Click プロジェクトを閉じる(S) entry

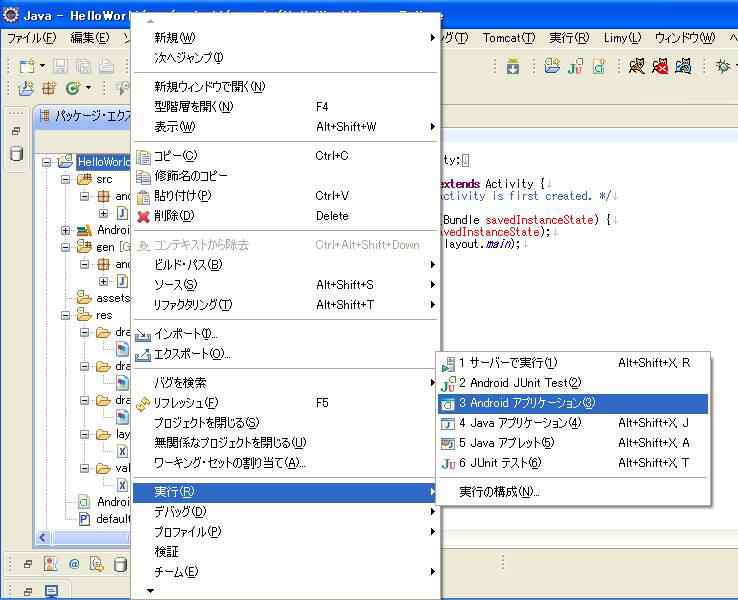pos(286,423)
